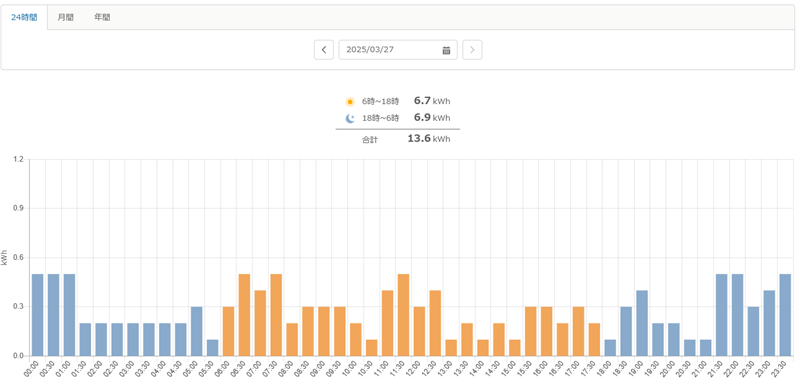Switch to the 月間 tab

click(x=65, y=17)
